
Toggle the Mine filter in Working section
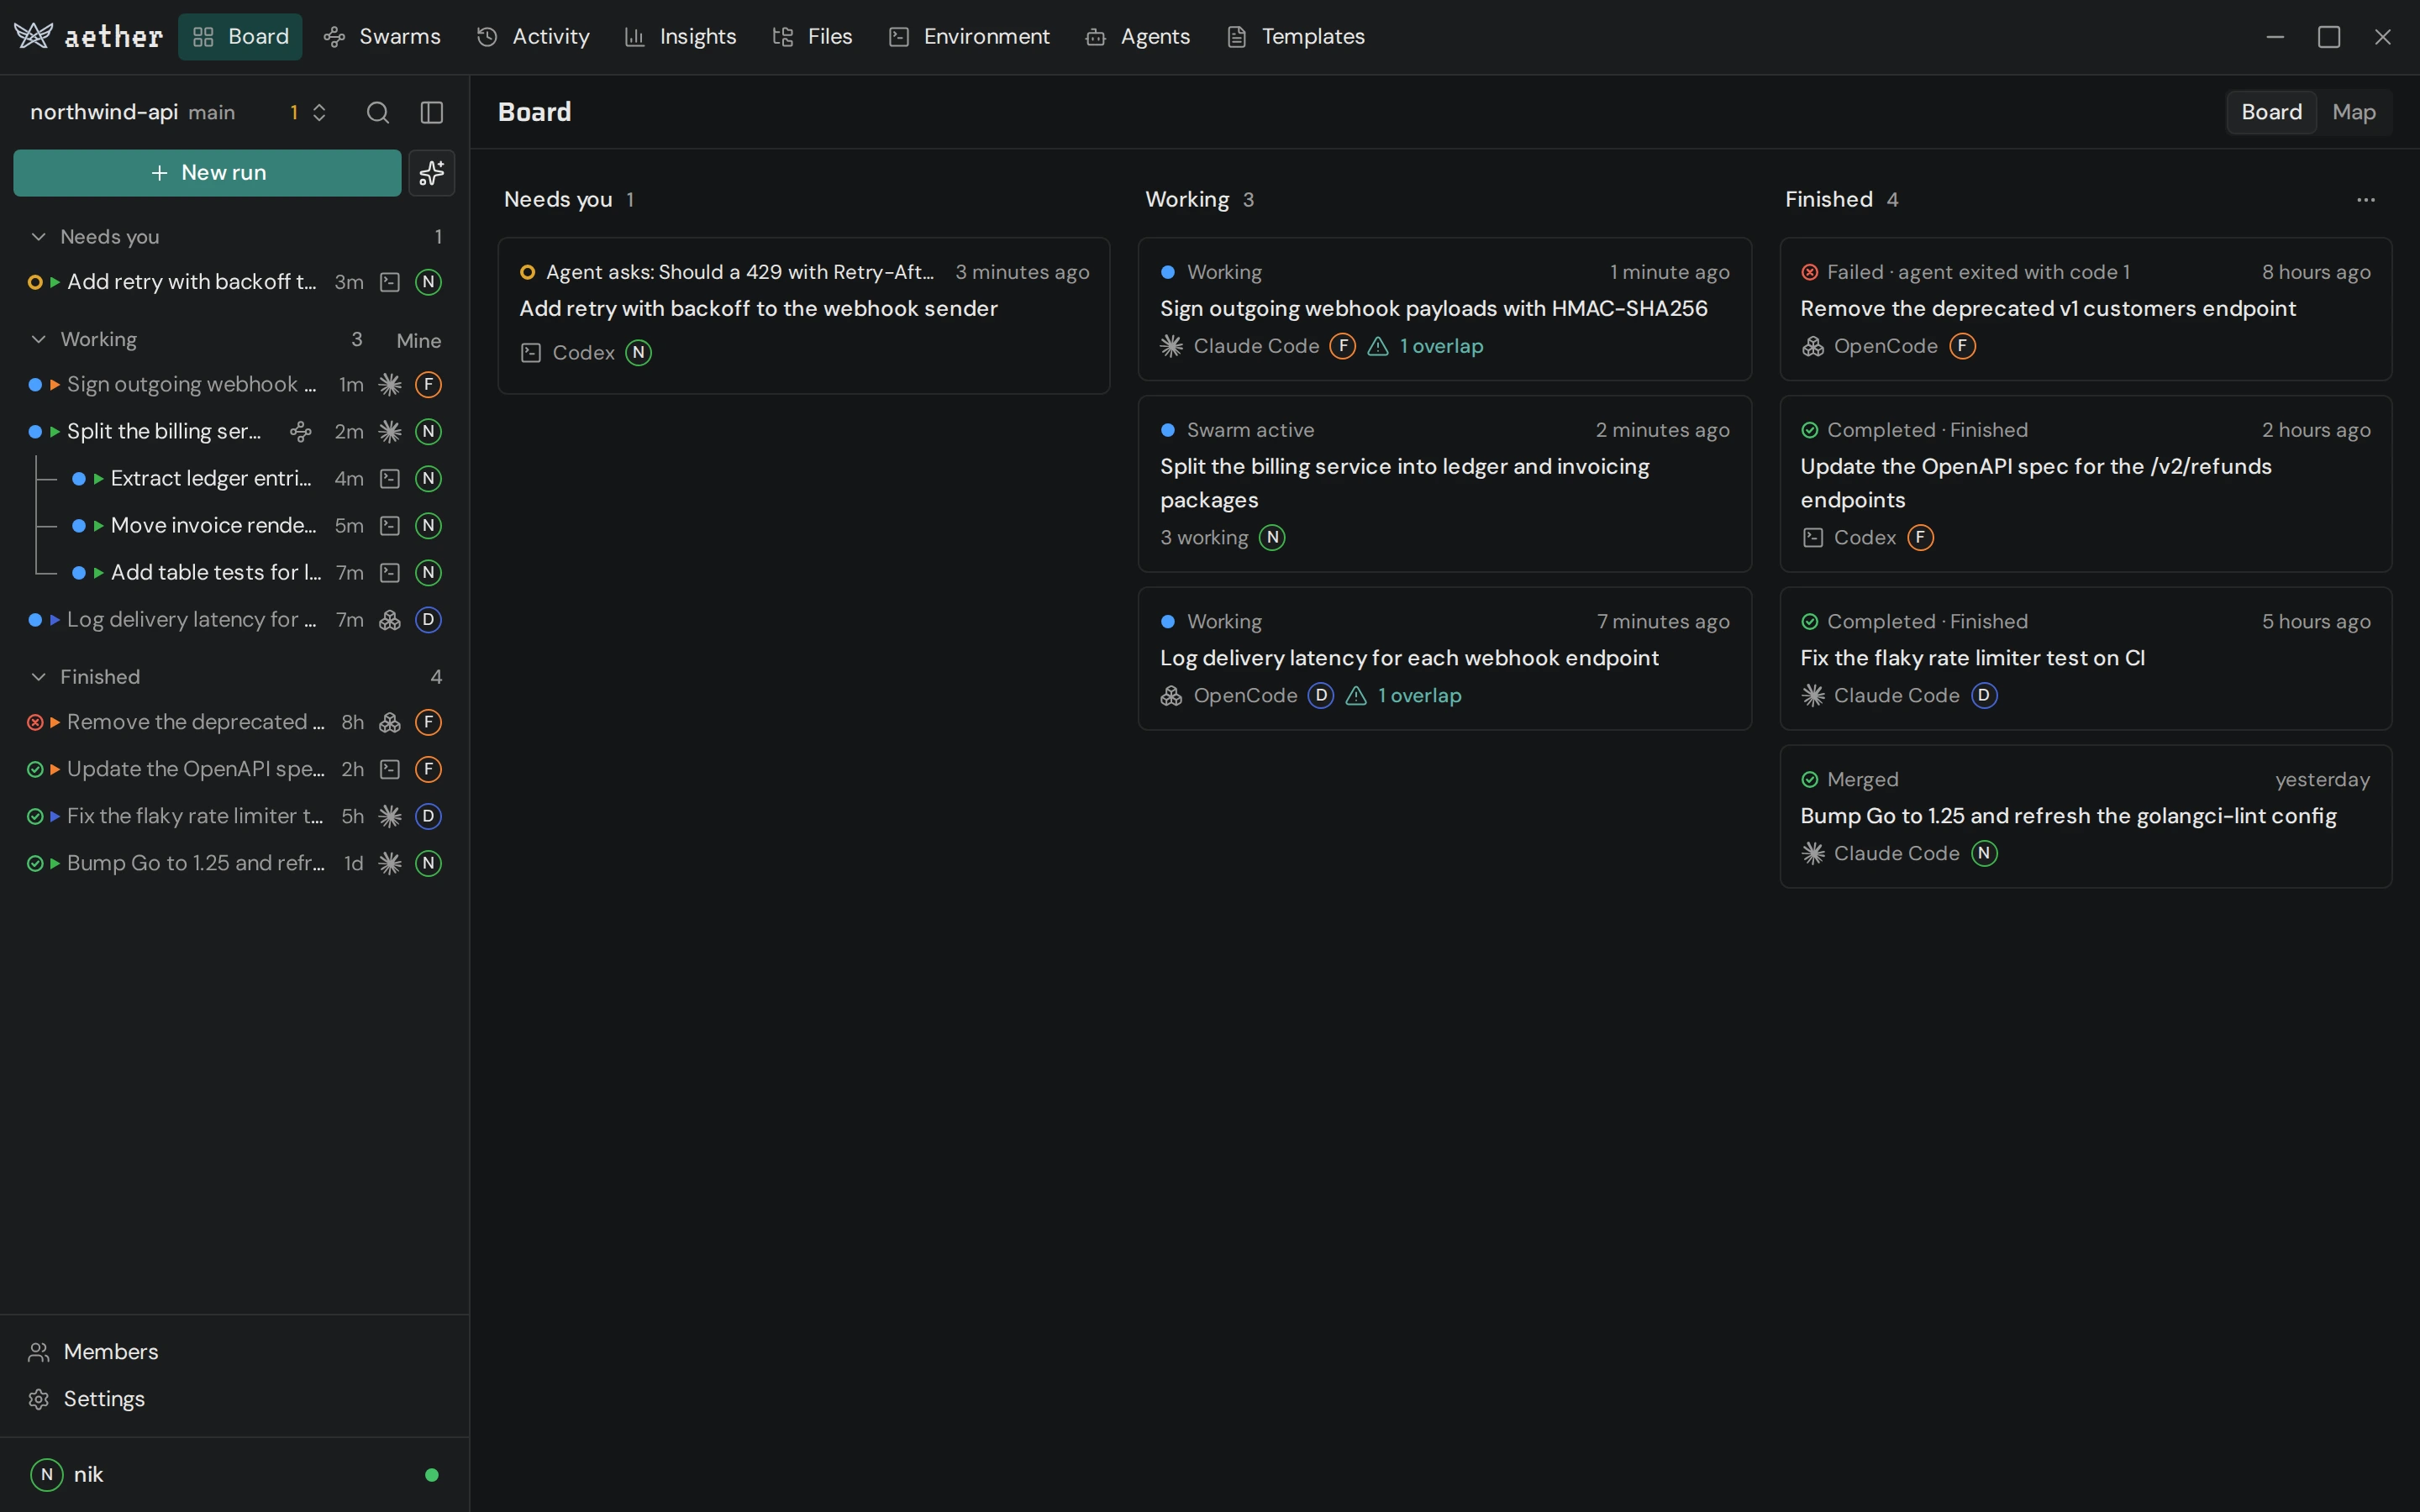418,341
